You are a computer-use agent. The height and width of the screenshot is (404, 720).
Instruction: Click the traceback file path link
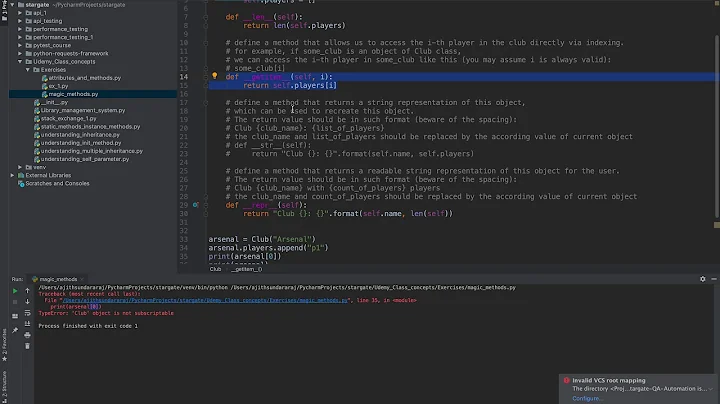[205, 300]
